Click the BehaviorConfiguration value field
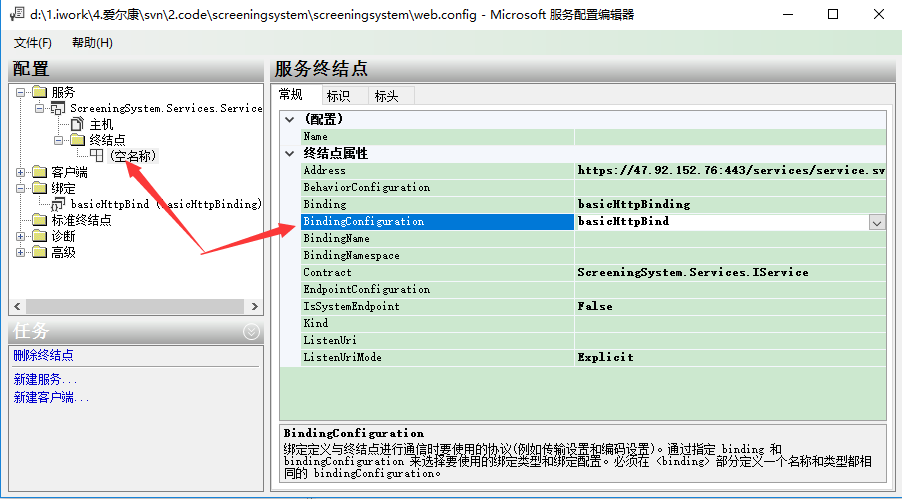The height and width of the screenshot is (499, 902). (x=730, y=188)
